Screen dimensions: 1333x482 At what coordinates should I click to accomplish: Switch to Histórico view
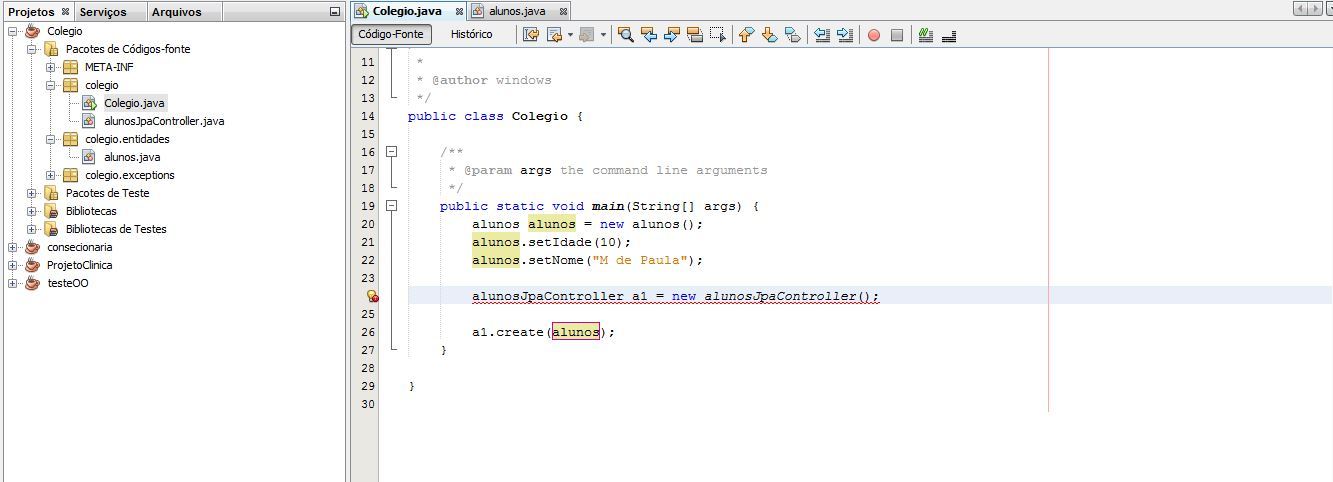click(471, 34)
